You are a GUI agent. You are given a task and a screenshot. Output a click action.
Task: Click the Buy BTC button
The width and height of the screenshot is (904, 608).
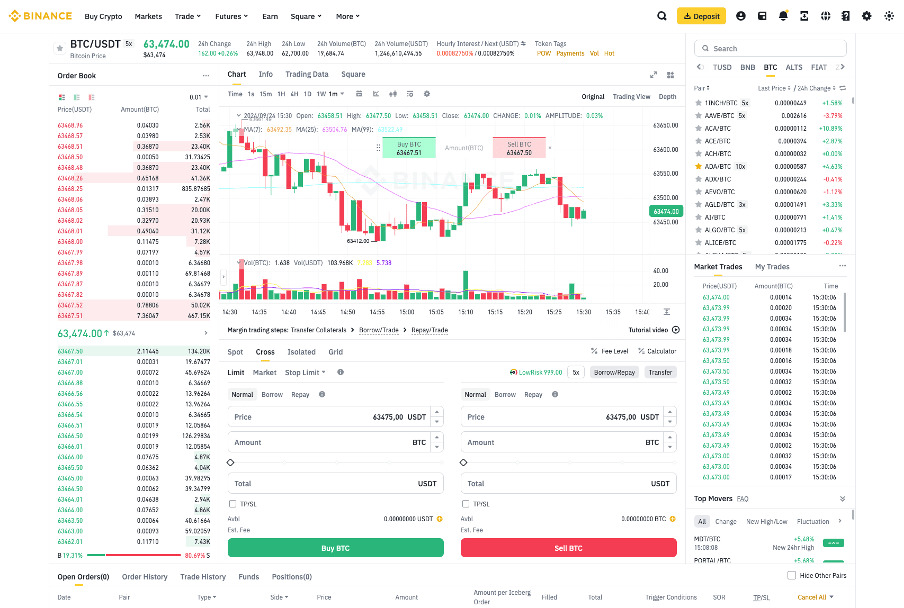point(335,549)
